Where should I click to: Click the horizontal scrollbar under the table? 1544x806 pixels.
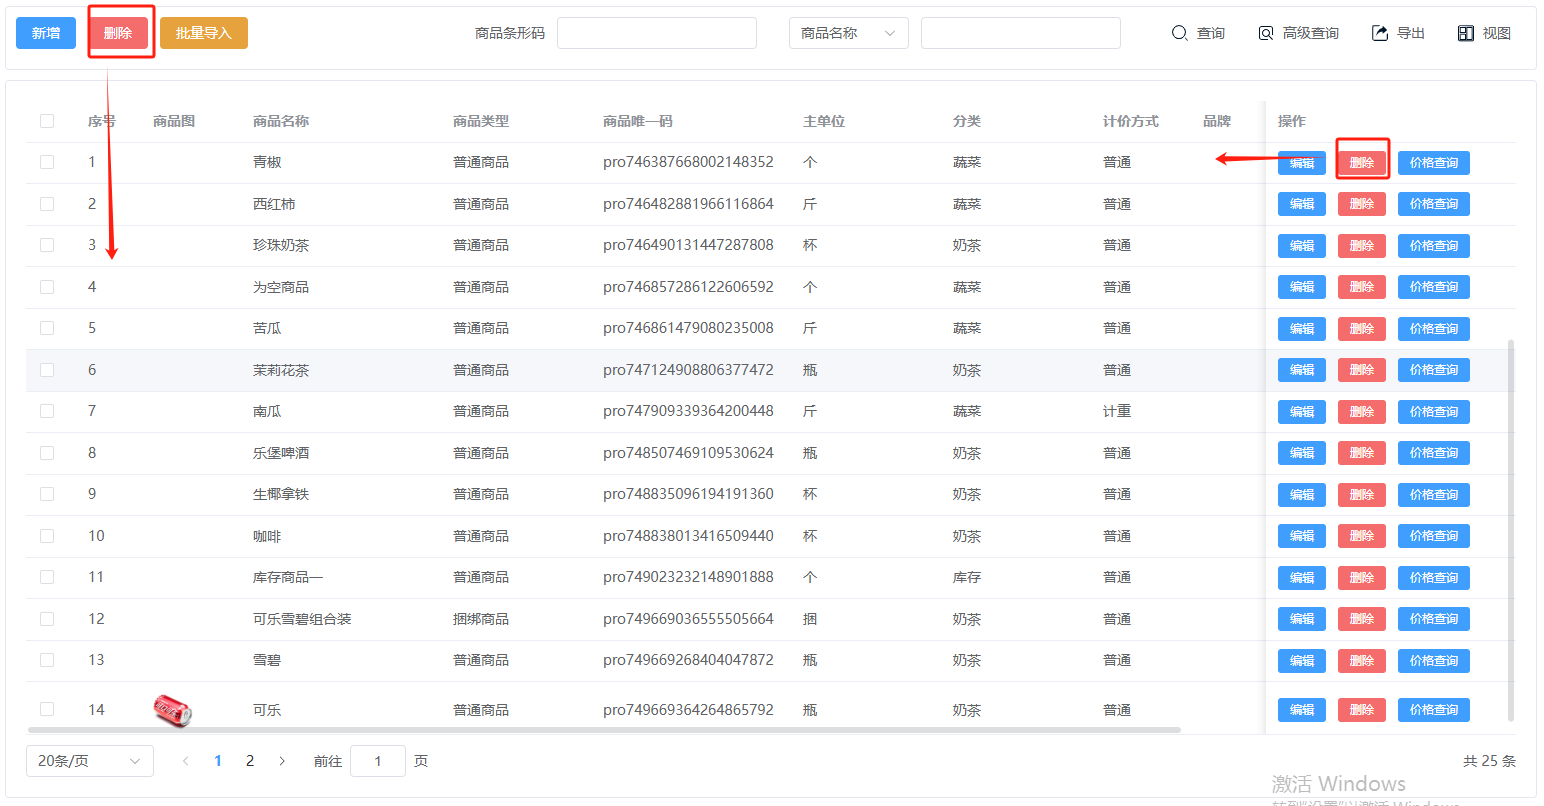[x=600, y=730]
